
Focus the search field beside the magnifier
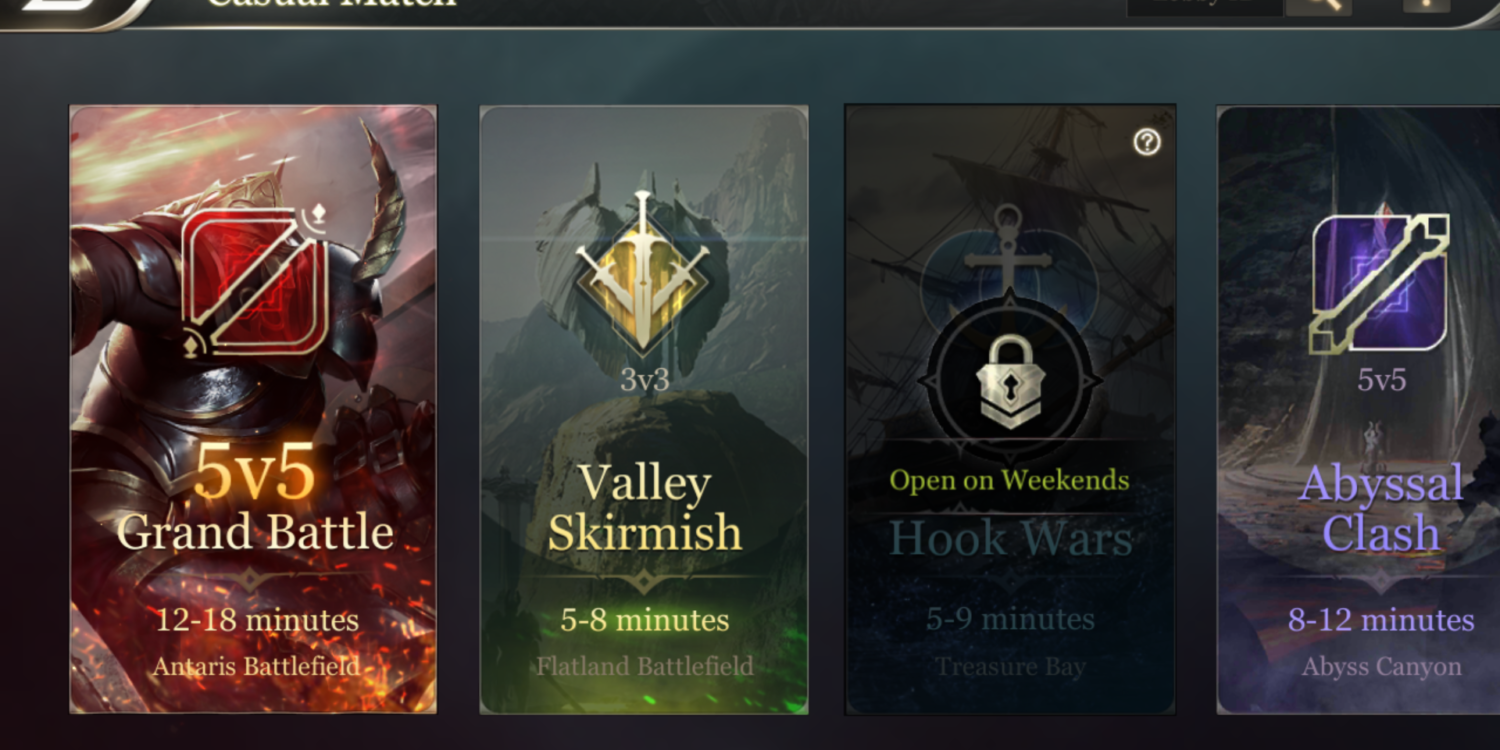(x=1205, y=5)
